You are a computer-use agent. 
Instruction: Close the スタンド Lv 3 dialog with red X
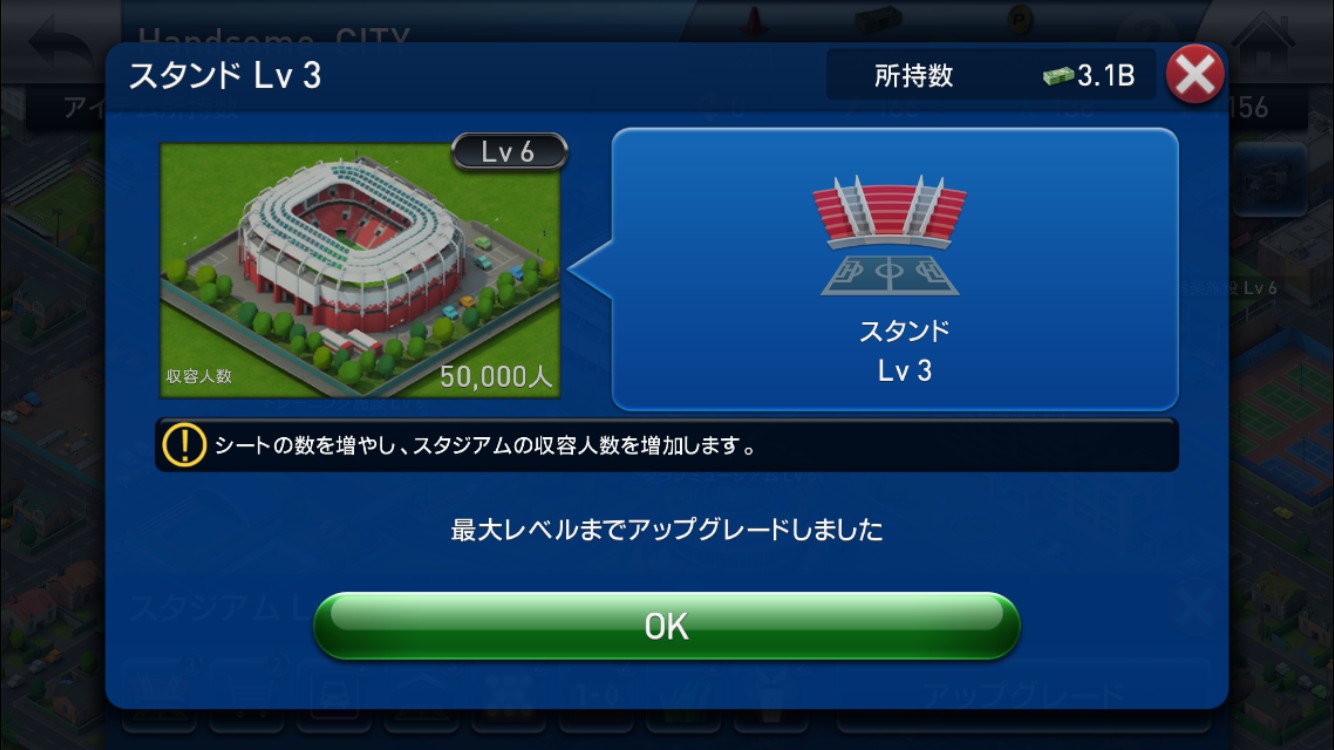1195,75
